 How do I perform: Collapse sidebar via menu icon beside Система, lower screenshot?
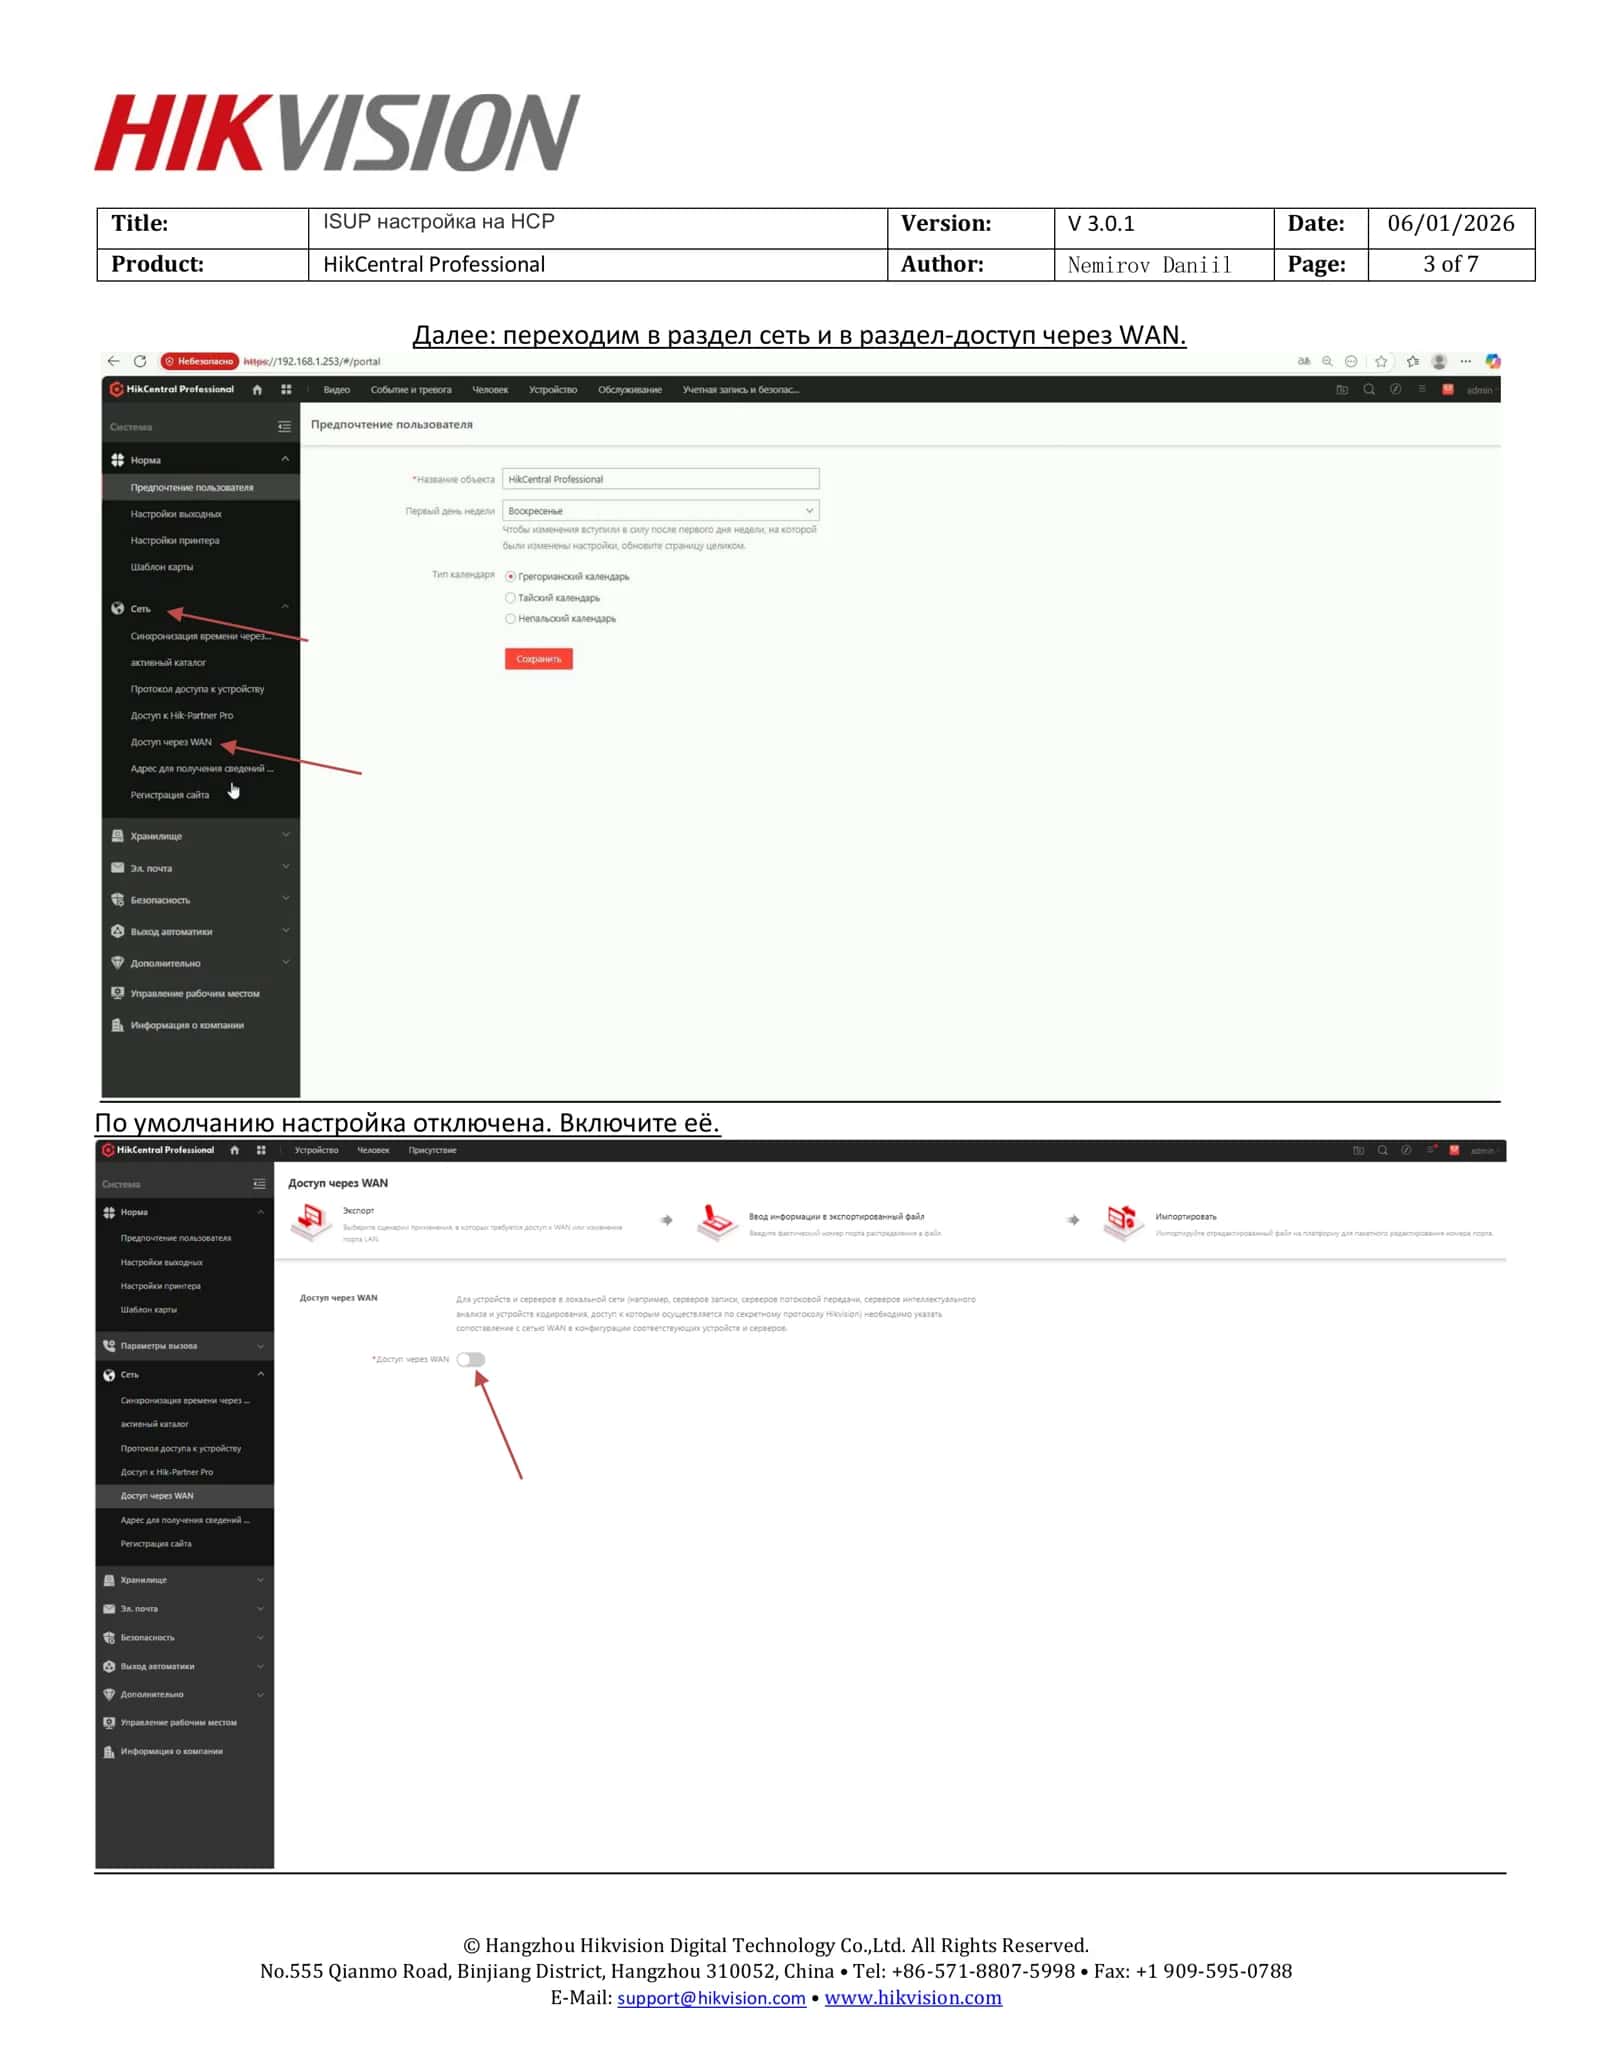point(259,1184)
